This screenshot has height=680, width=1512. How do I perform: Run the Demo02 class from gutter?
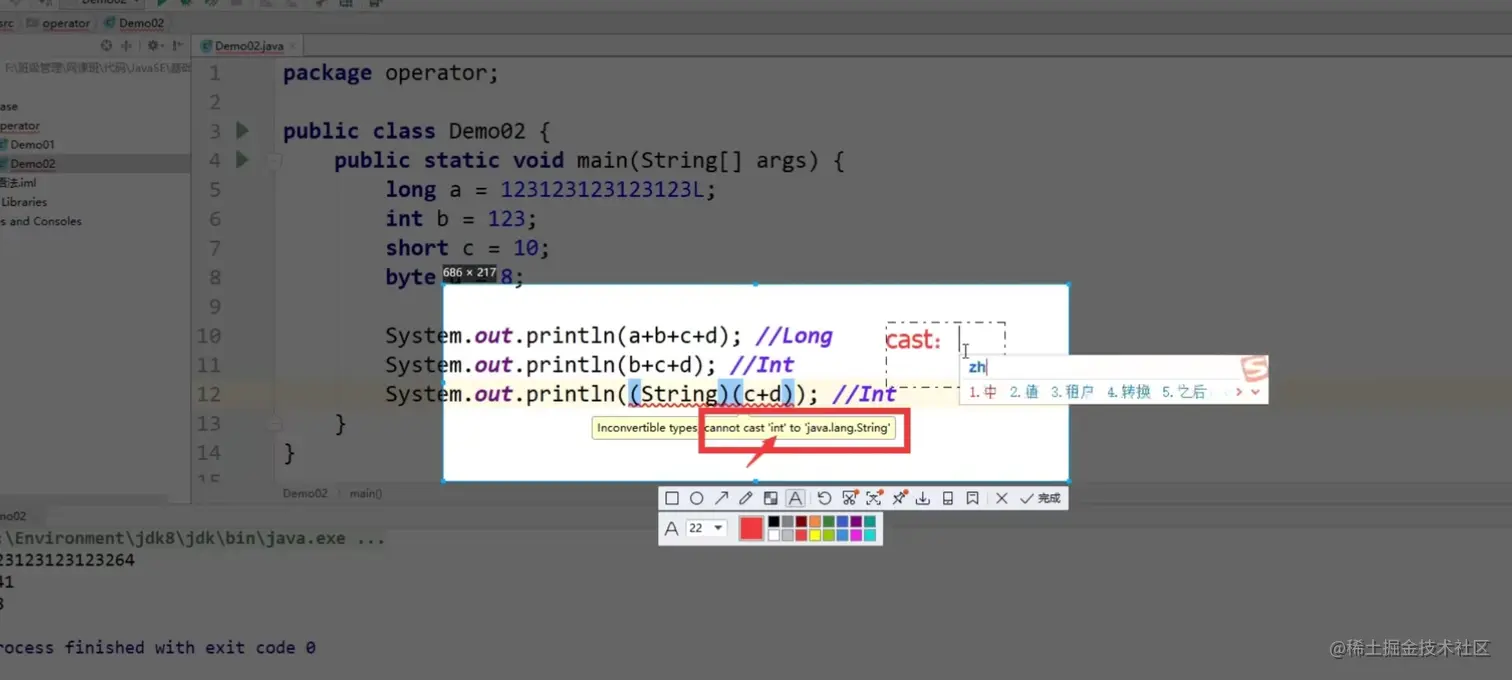[240, 130]
